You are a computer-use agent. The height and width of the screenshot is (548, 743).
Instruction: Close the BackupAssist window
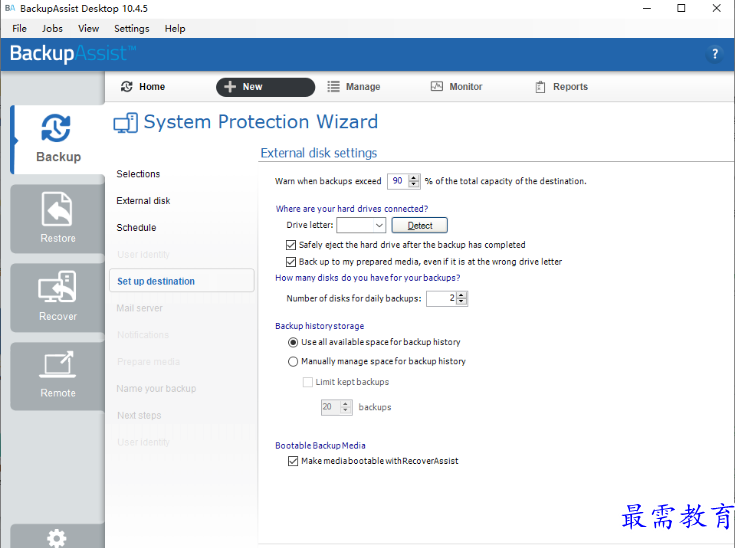pos(716,9)
